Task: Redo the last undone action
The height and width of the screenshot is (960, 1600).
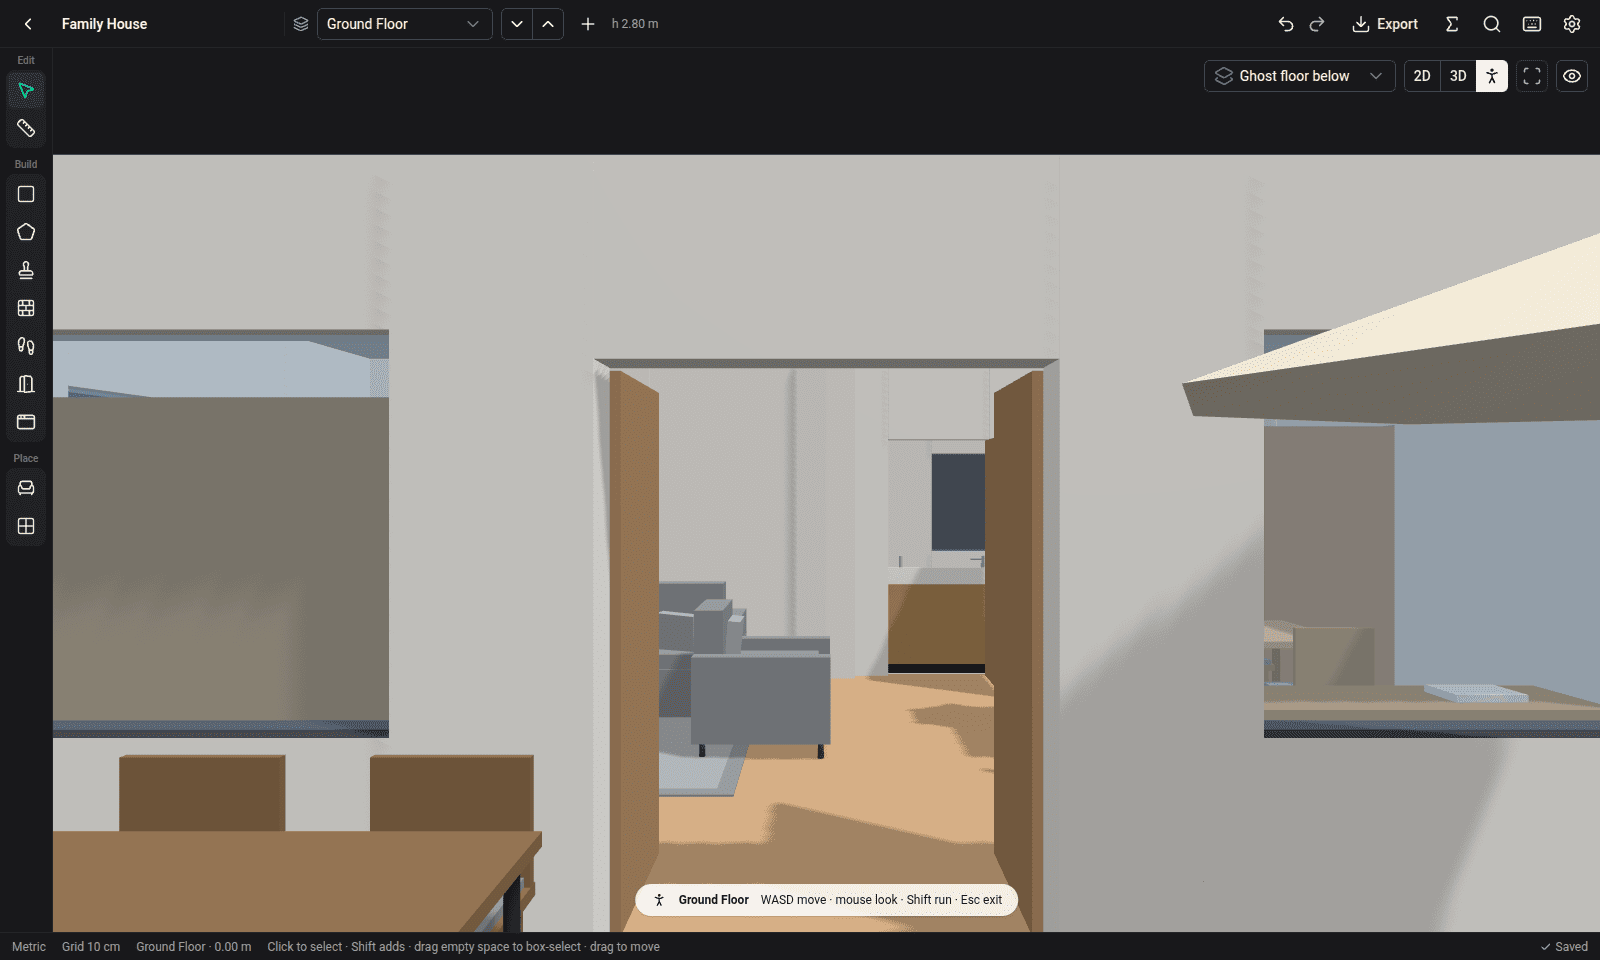Action: 1317,24
